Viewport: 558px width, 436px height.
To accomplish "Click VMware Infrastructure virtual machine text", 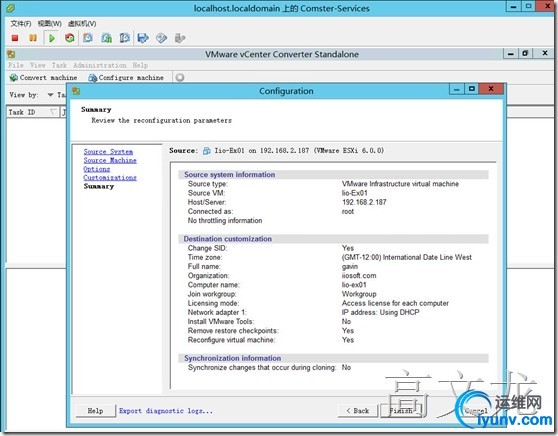I will tap(400, 184).
